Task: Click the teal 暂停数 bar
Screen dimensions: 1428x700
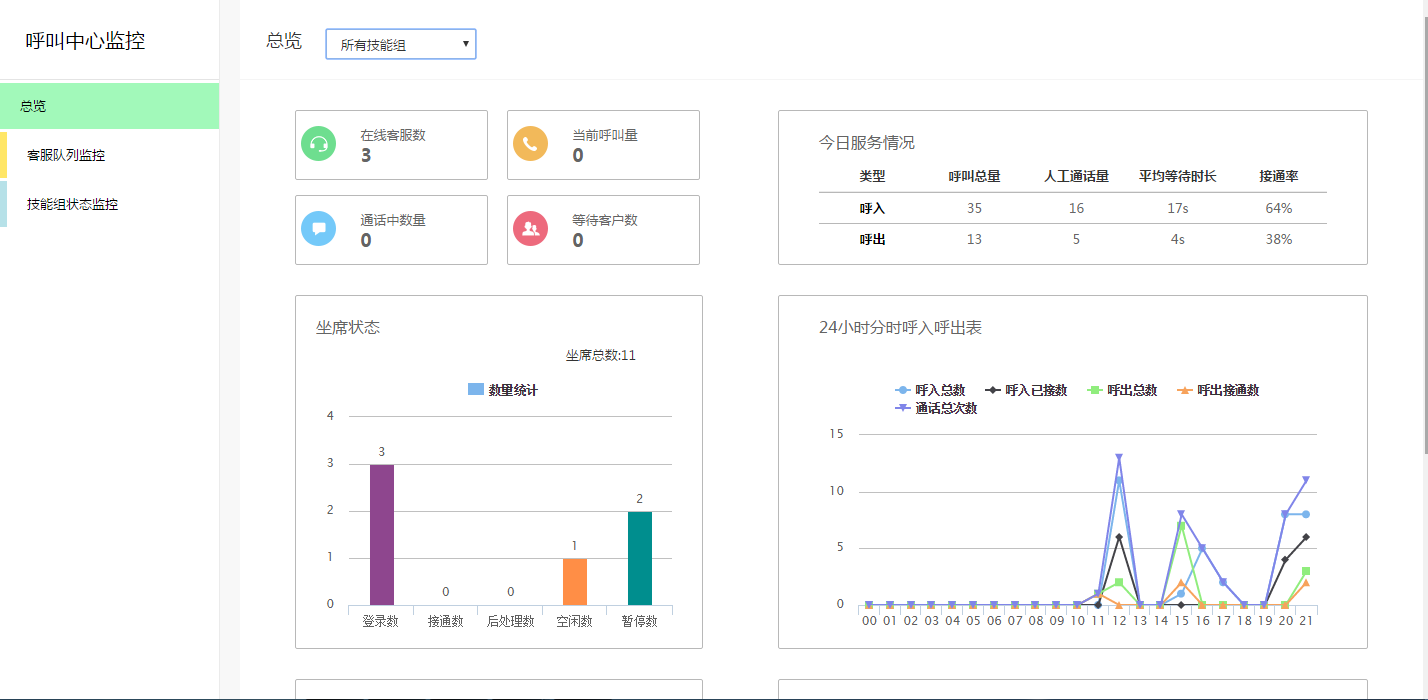Action: 640,558
